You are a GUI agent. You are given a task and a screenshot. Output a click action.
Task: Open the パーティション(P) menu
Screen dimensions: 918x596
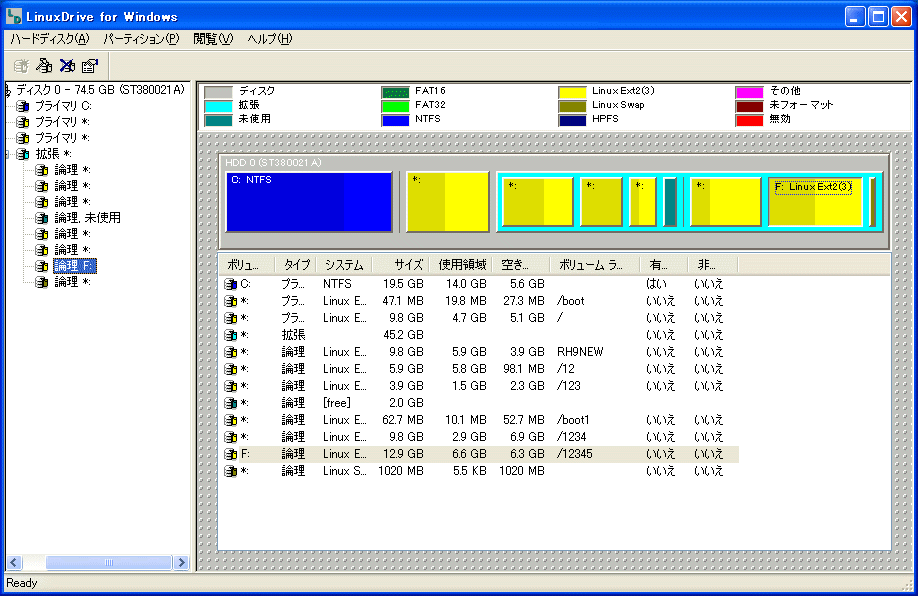pyautogui.click(x=141, y=39)
